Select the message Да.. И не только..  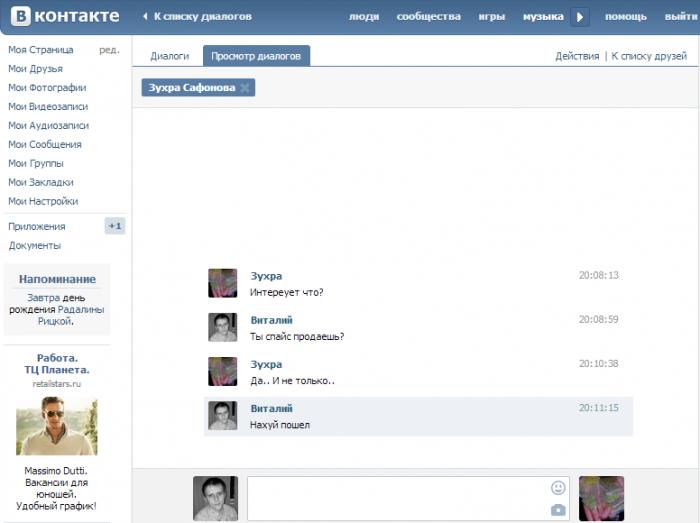tap(292, 381)
